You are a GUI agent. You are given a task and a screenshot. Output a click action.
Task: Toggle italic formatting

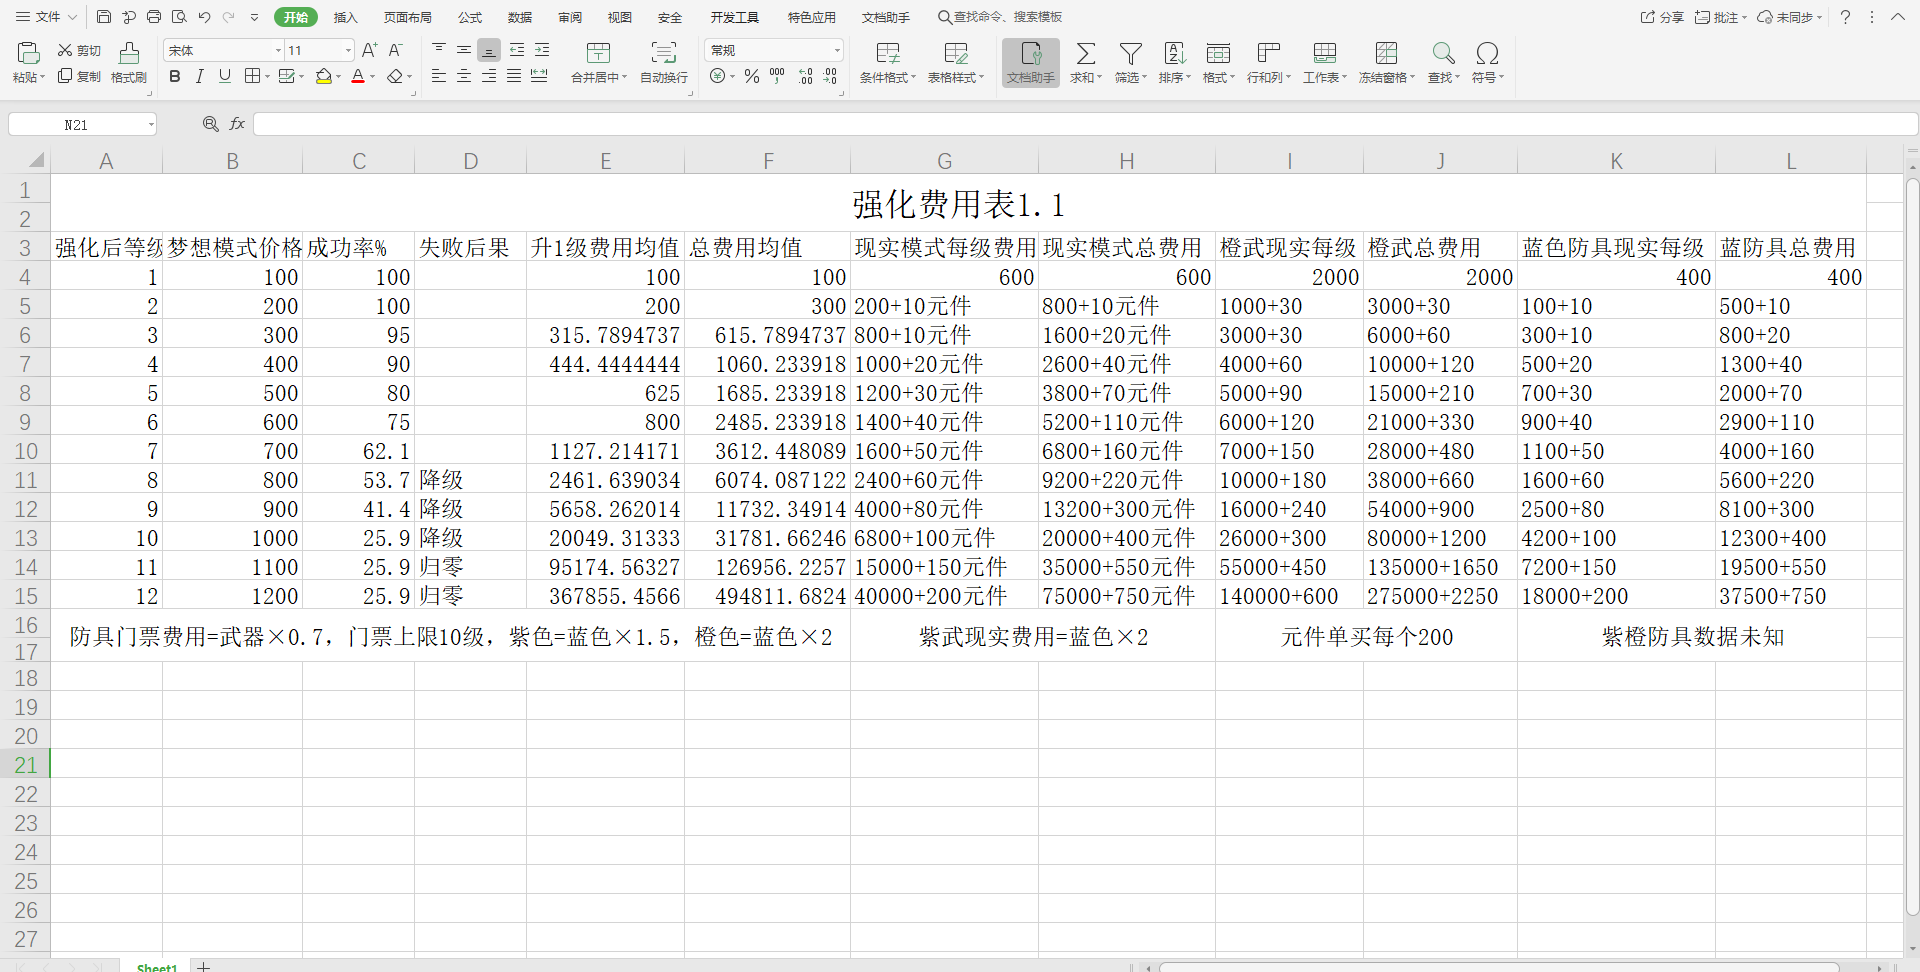[x=200, y=77]
